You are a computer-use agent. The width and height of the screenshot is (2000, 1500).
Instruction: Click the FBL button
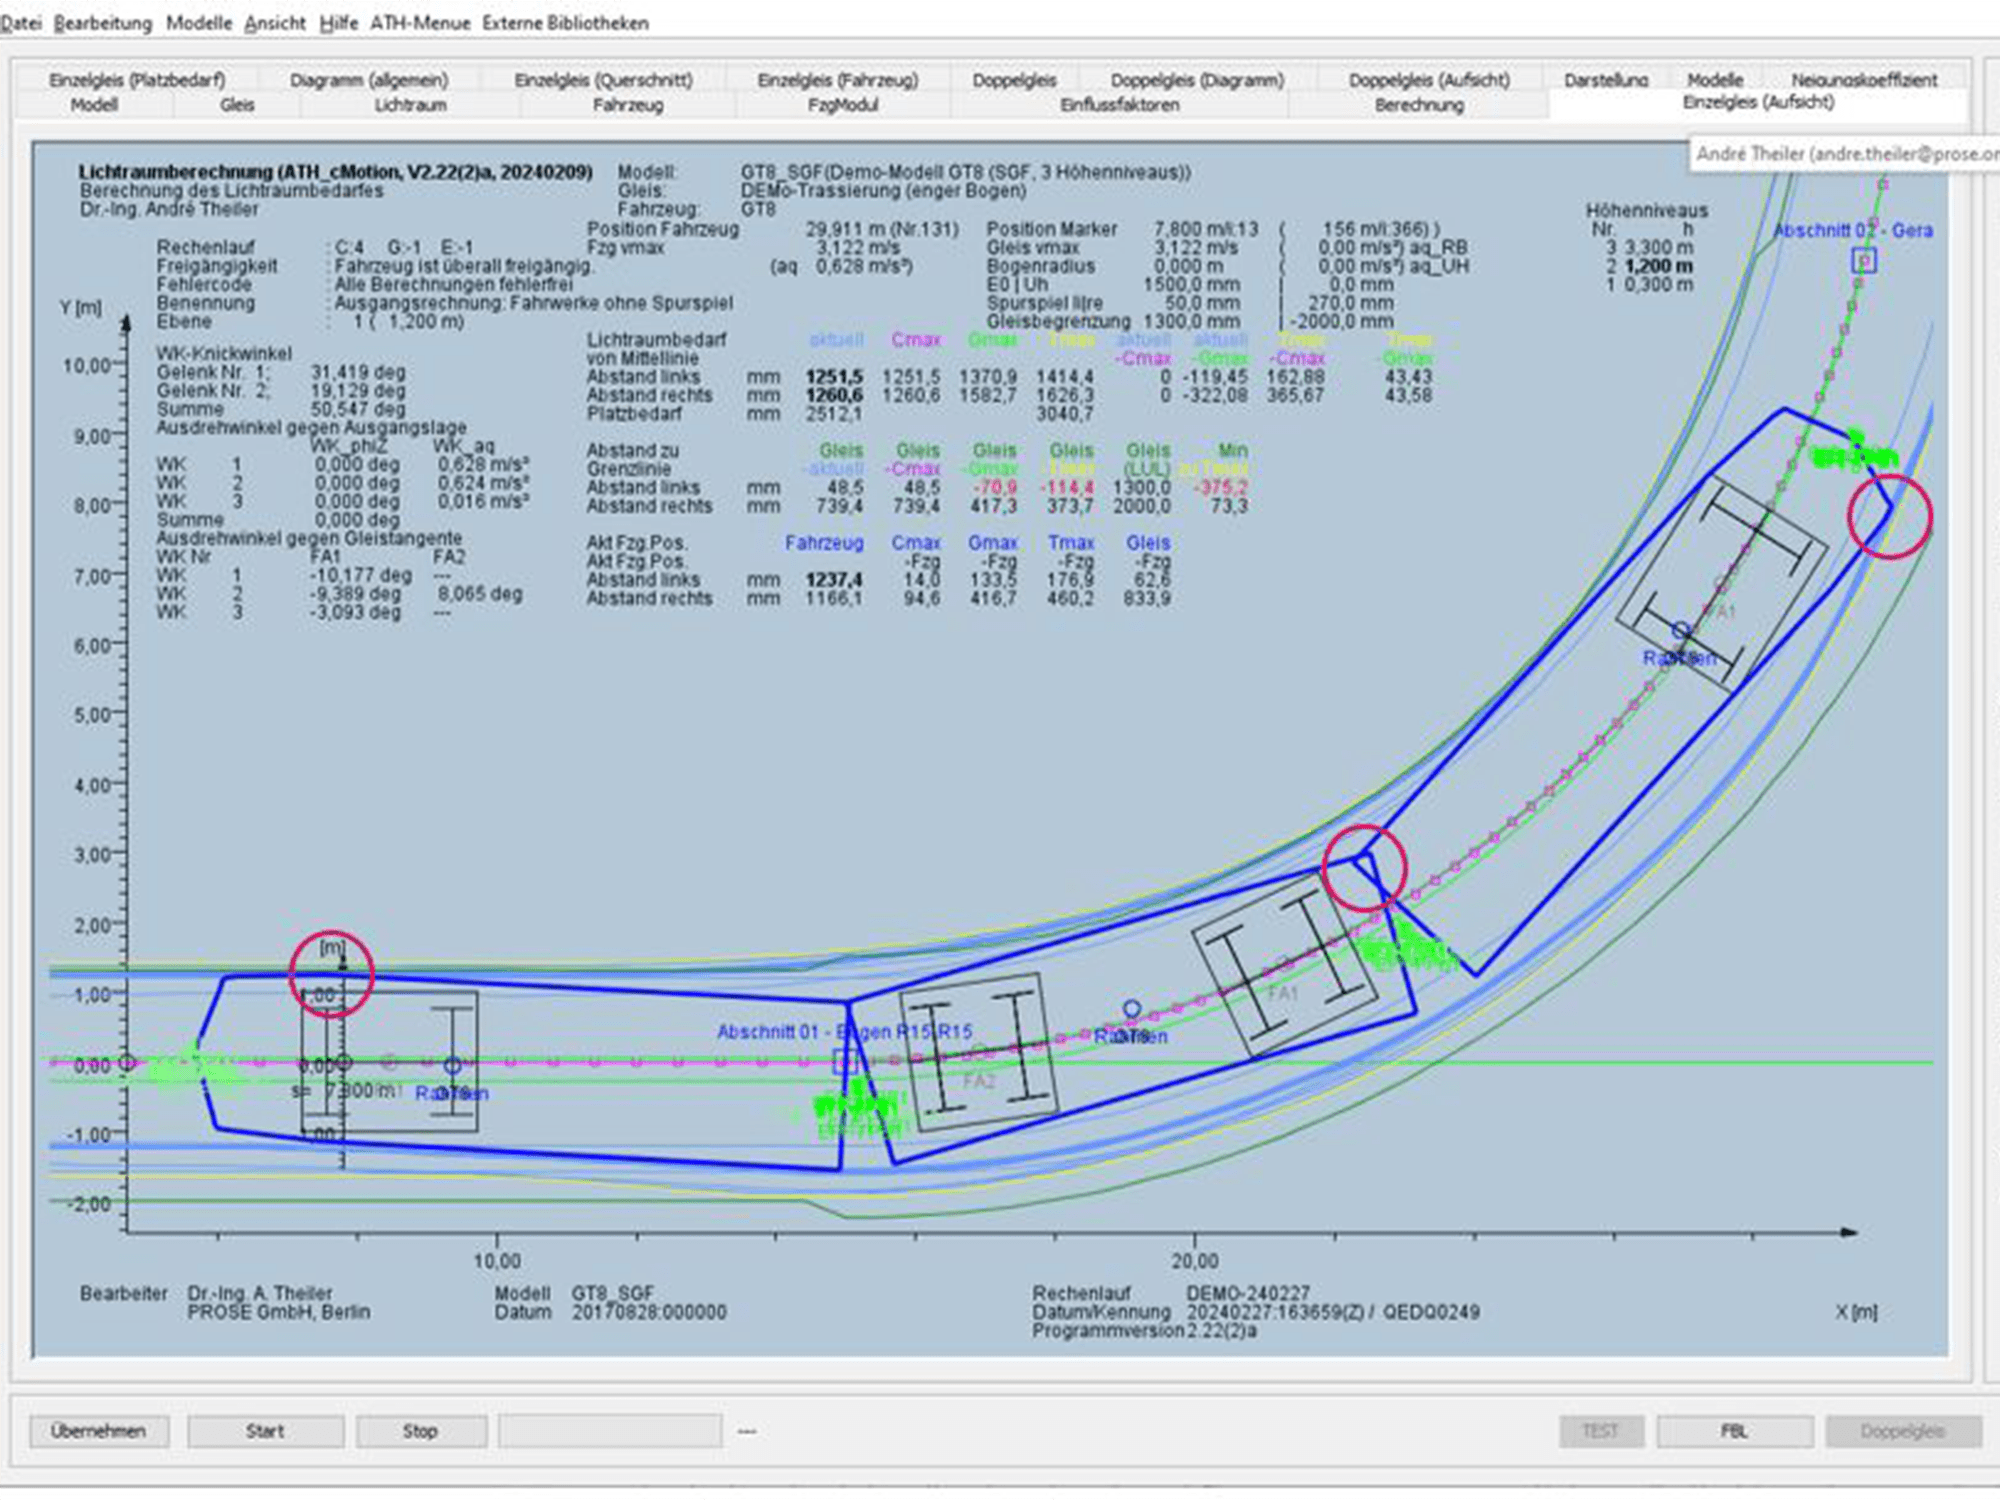tap(1734, 1431)
